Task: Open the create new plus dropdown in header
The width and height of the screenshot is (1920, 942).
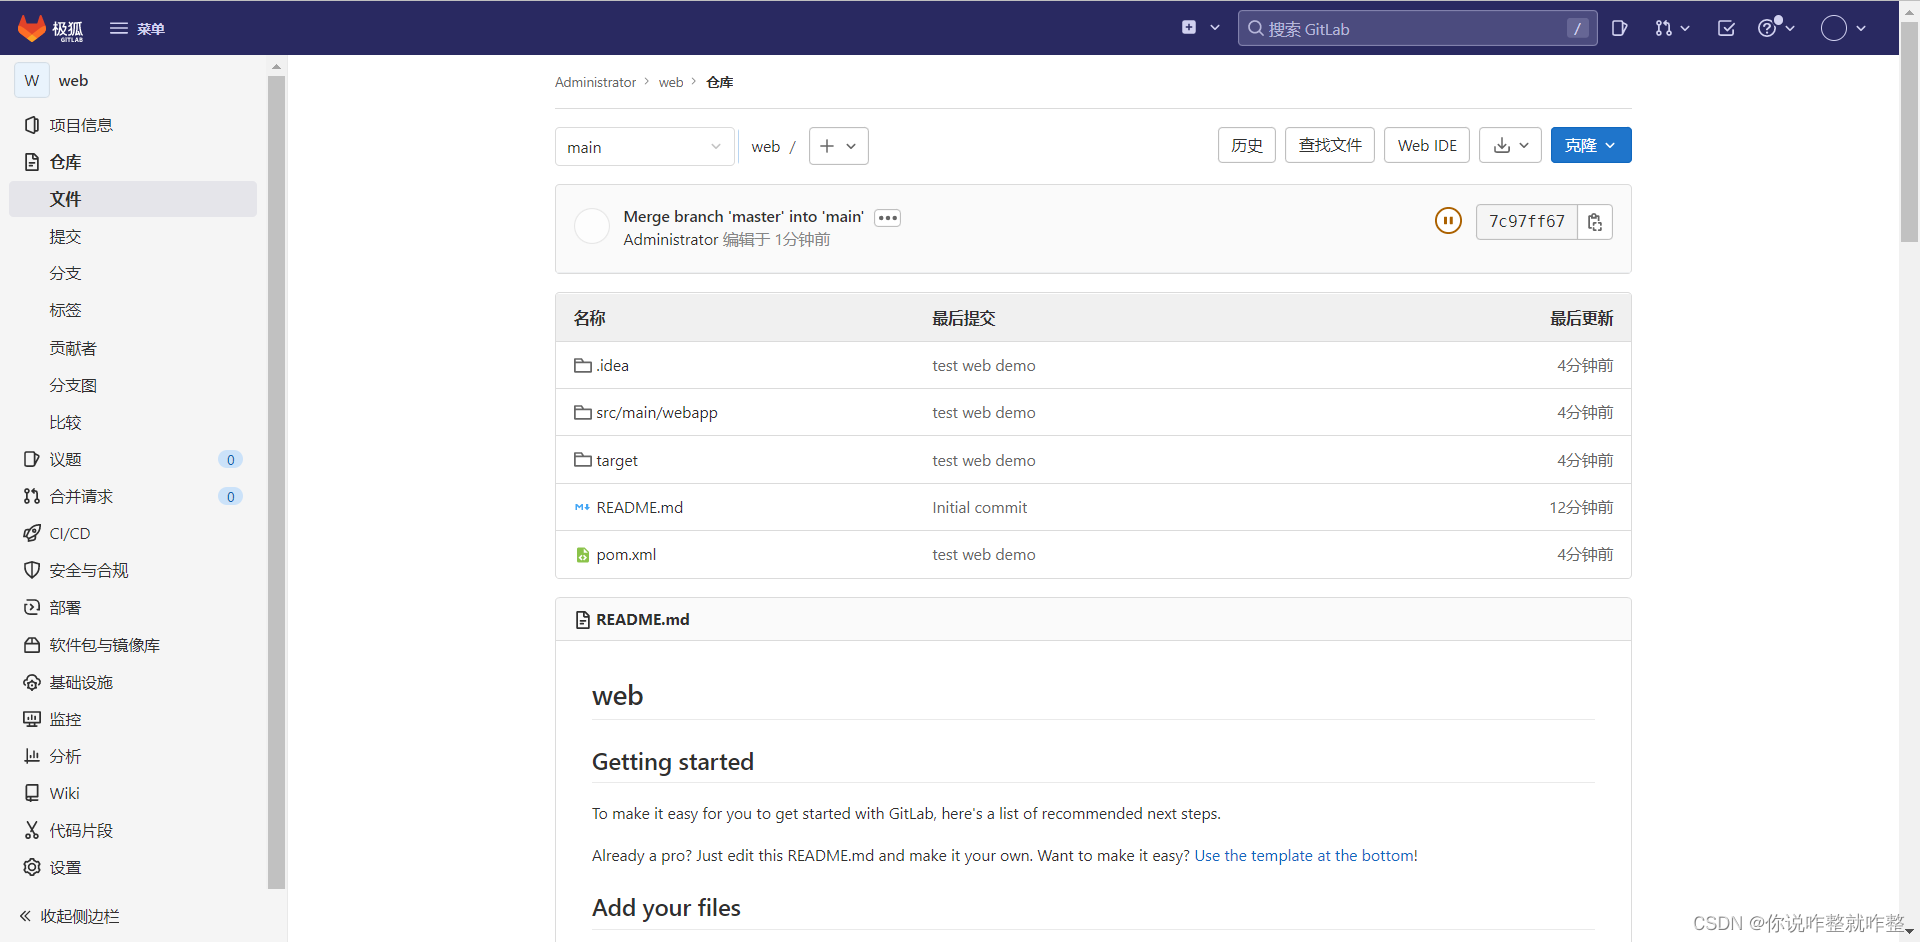Action: (1200, 28)
